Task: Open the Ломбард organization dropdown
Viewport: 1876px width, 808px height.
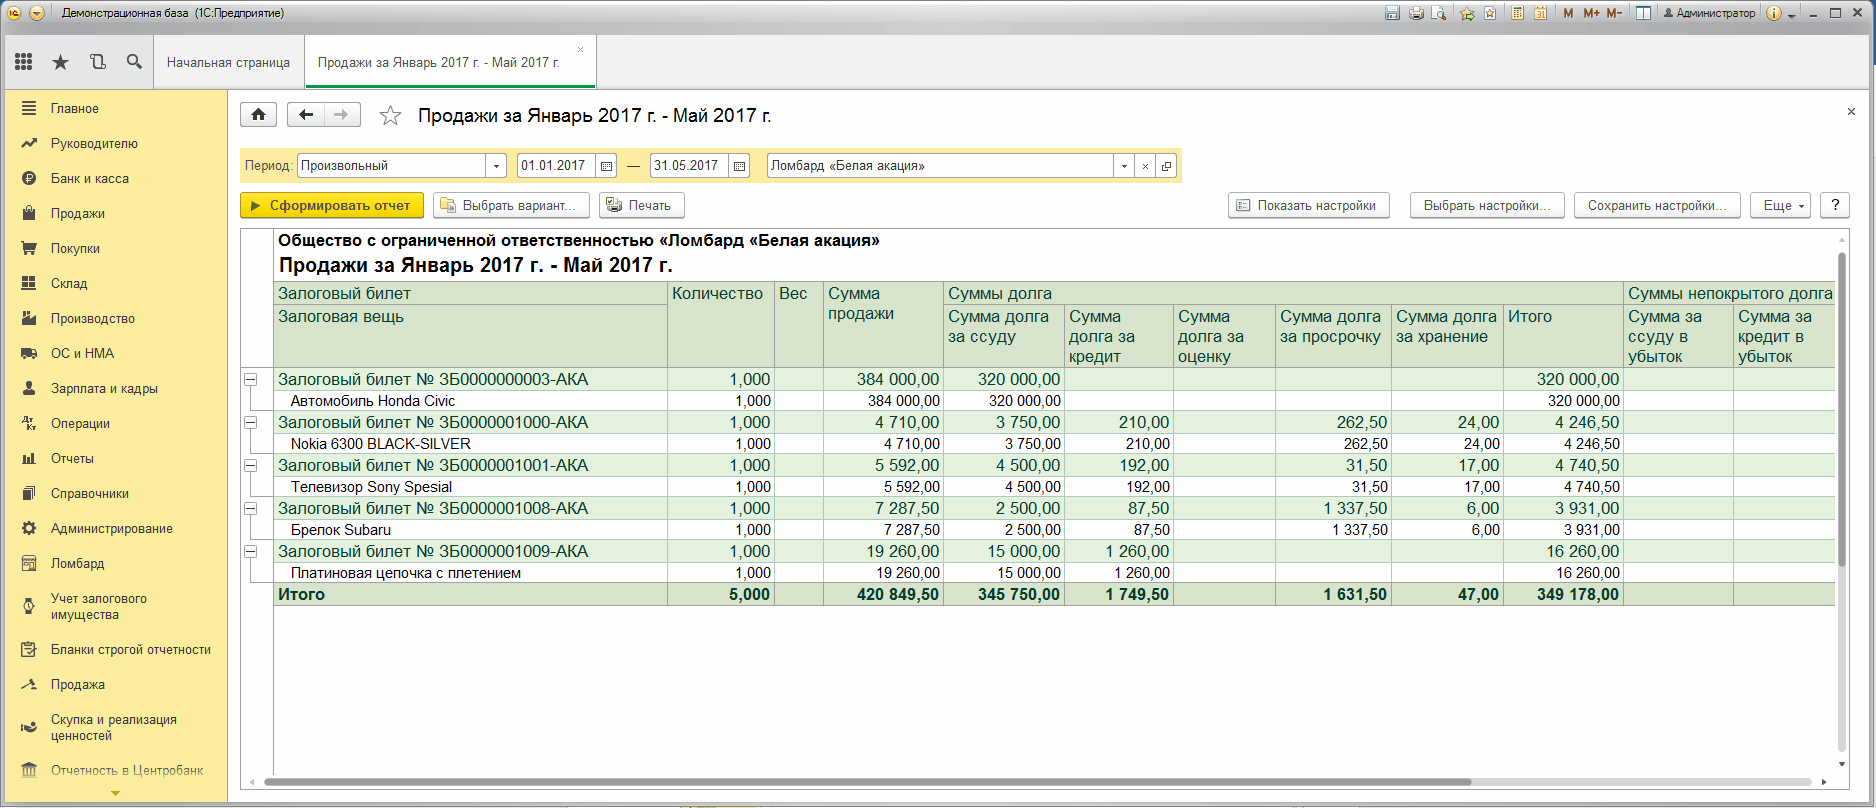Action: (x=1124, y=166)
